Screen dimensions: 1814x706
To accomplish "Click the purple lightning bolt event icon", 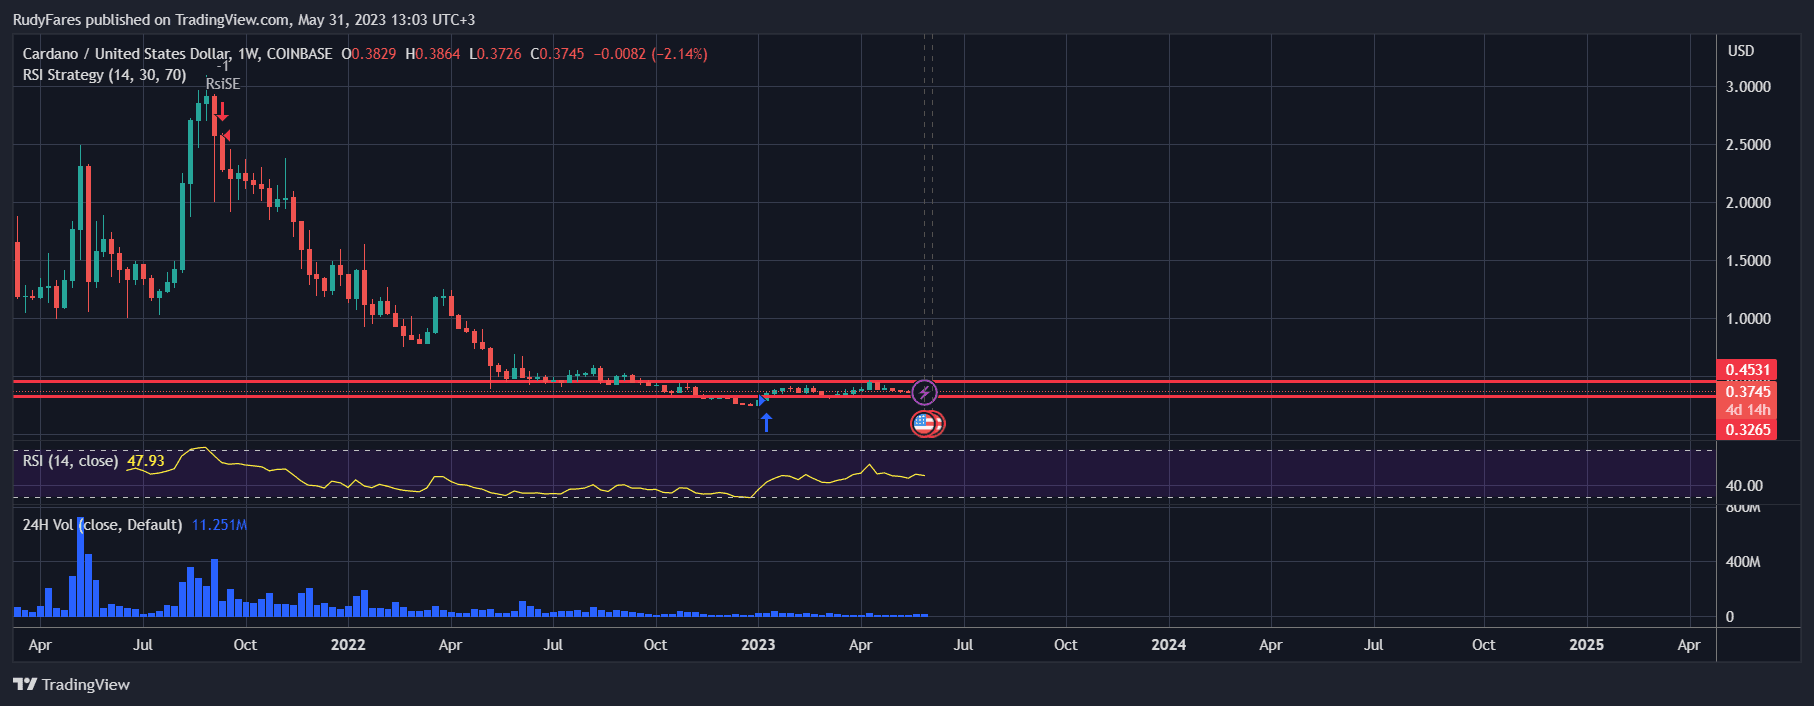I will (x=925, y=392).
